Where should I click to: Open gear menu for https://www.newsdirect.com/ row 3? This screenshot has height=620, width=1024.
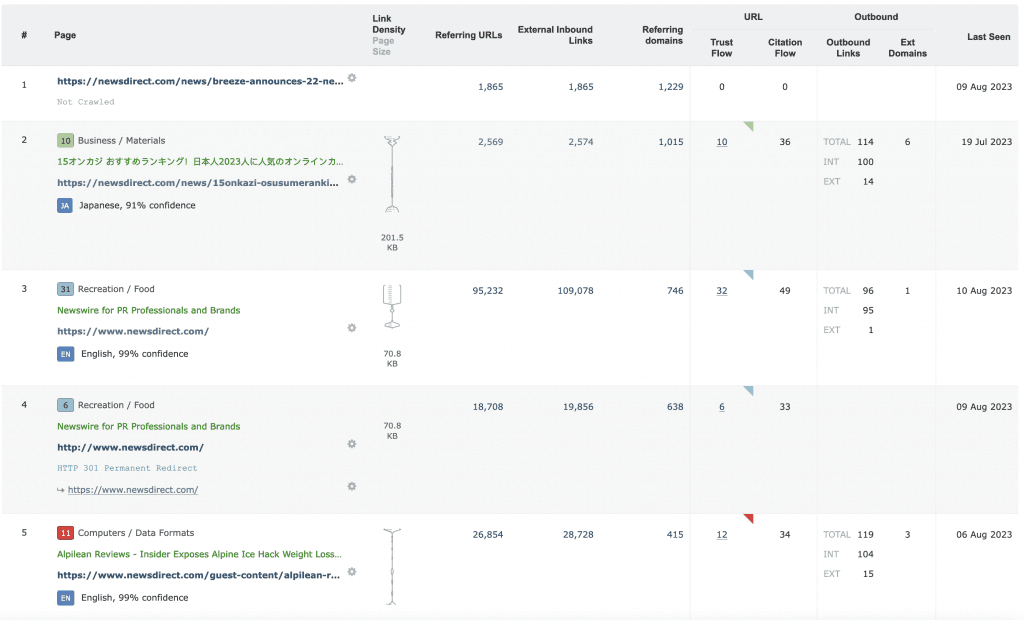(x=352, y=328)
